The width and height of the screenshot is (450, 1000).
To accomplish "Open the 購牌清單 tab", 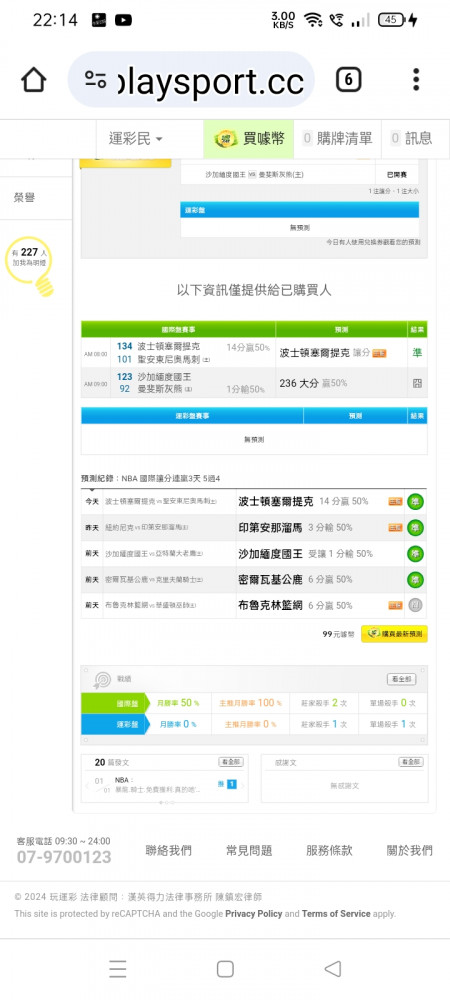I will 337,138.
